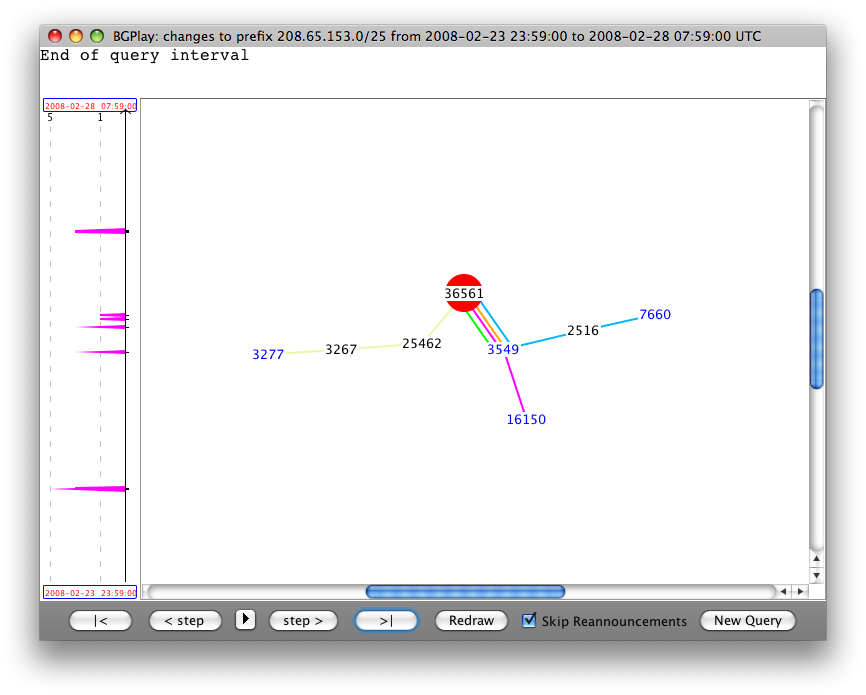Select the red origin node 36561
This screenshot has width=866, height=695.
click(464, 293)
